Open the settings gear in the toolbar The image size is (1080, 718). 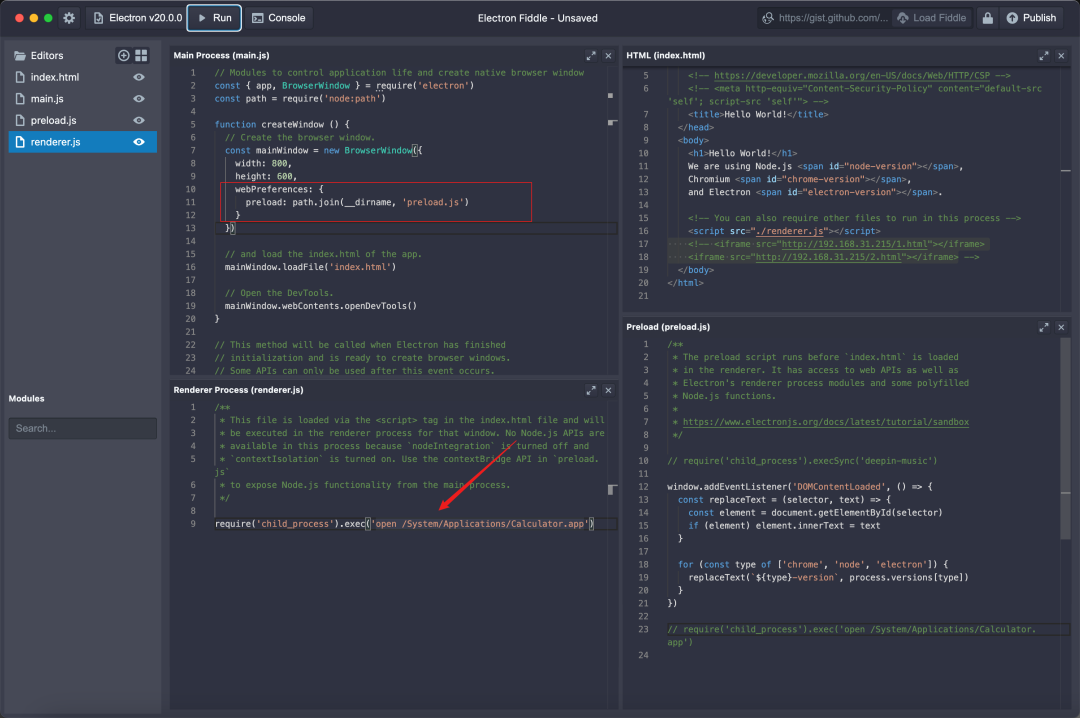69,18
